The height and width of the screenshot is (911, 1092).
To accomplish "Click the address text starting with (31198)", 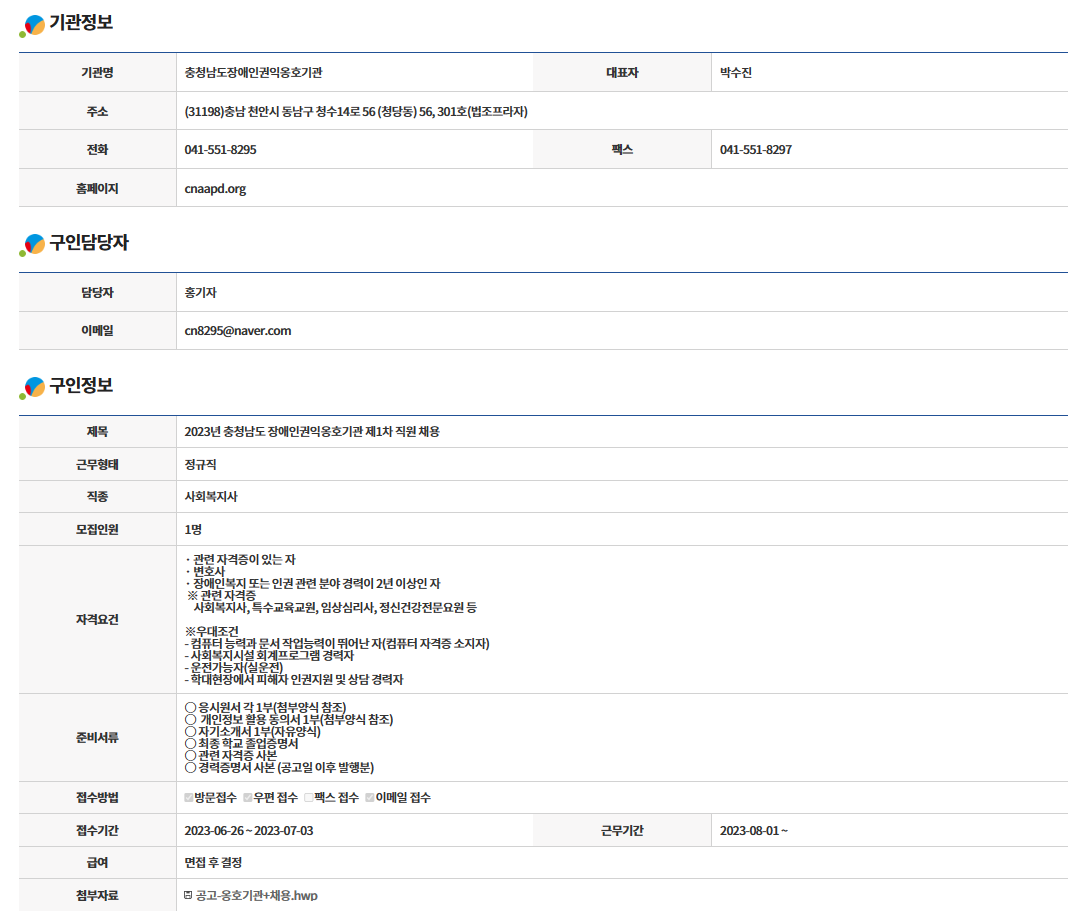I will [x=356, y=111].
